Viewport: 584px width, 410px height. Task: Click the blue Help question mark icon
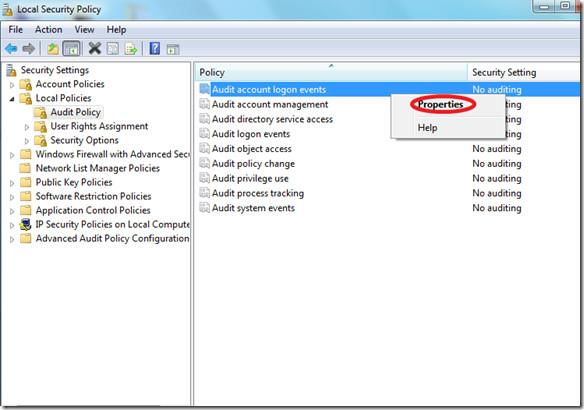coord(155,48)
